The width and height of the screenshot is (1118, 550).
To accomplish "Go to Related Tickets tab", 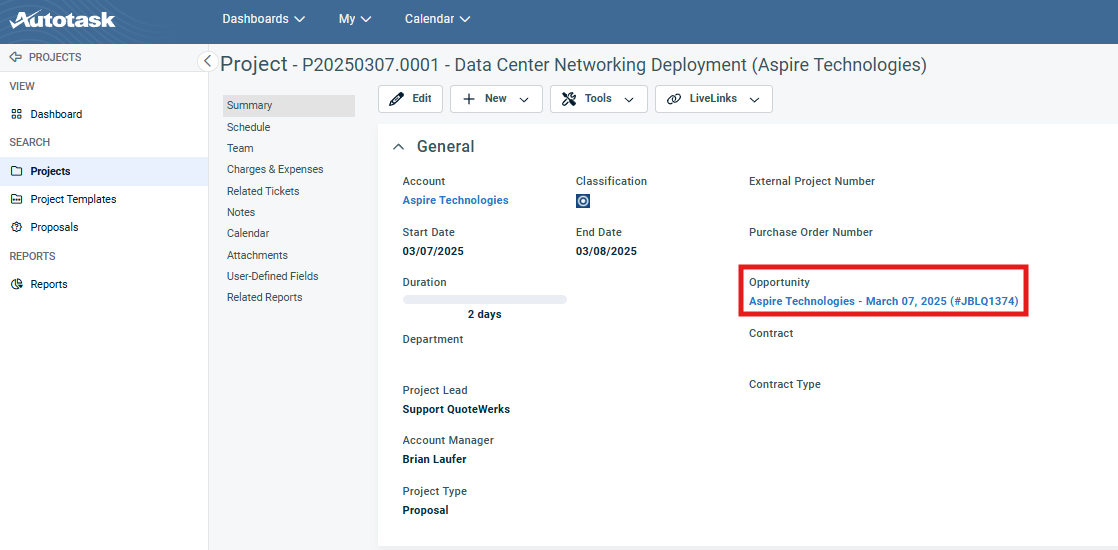I will coord(263,191).
